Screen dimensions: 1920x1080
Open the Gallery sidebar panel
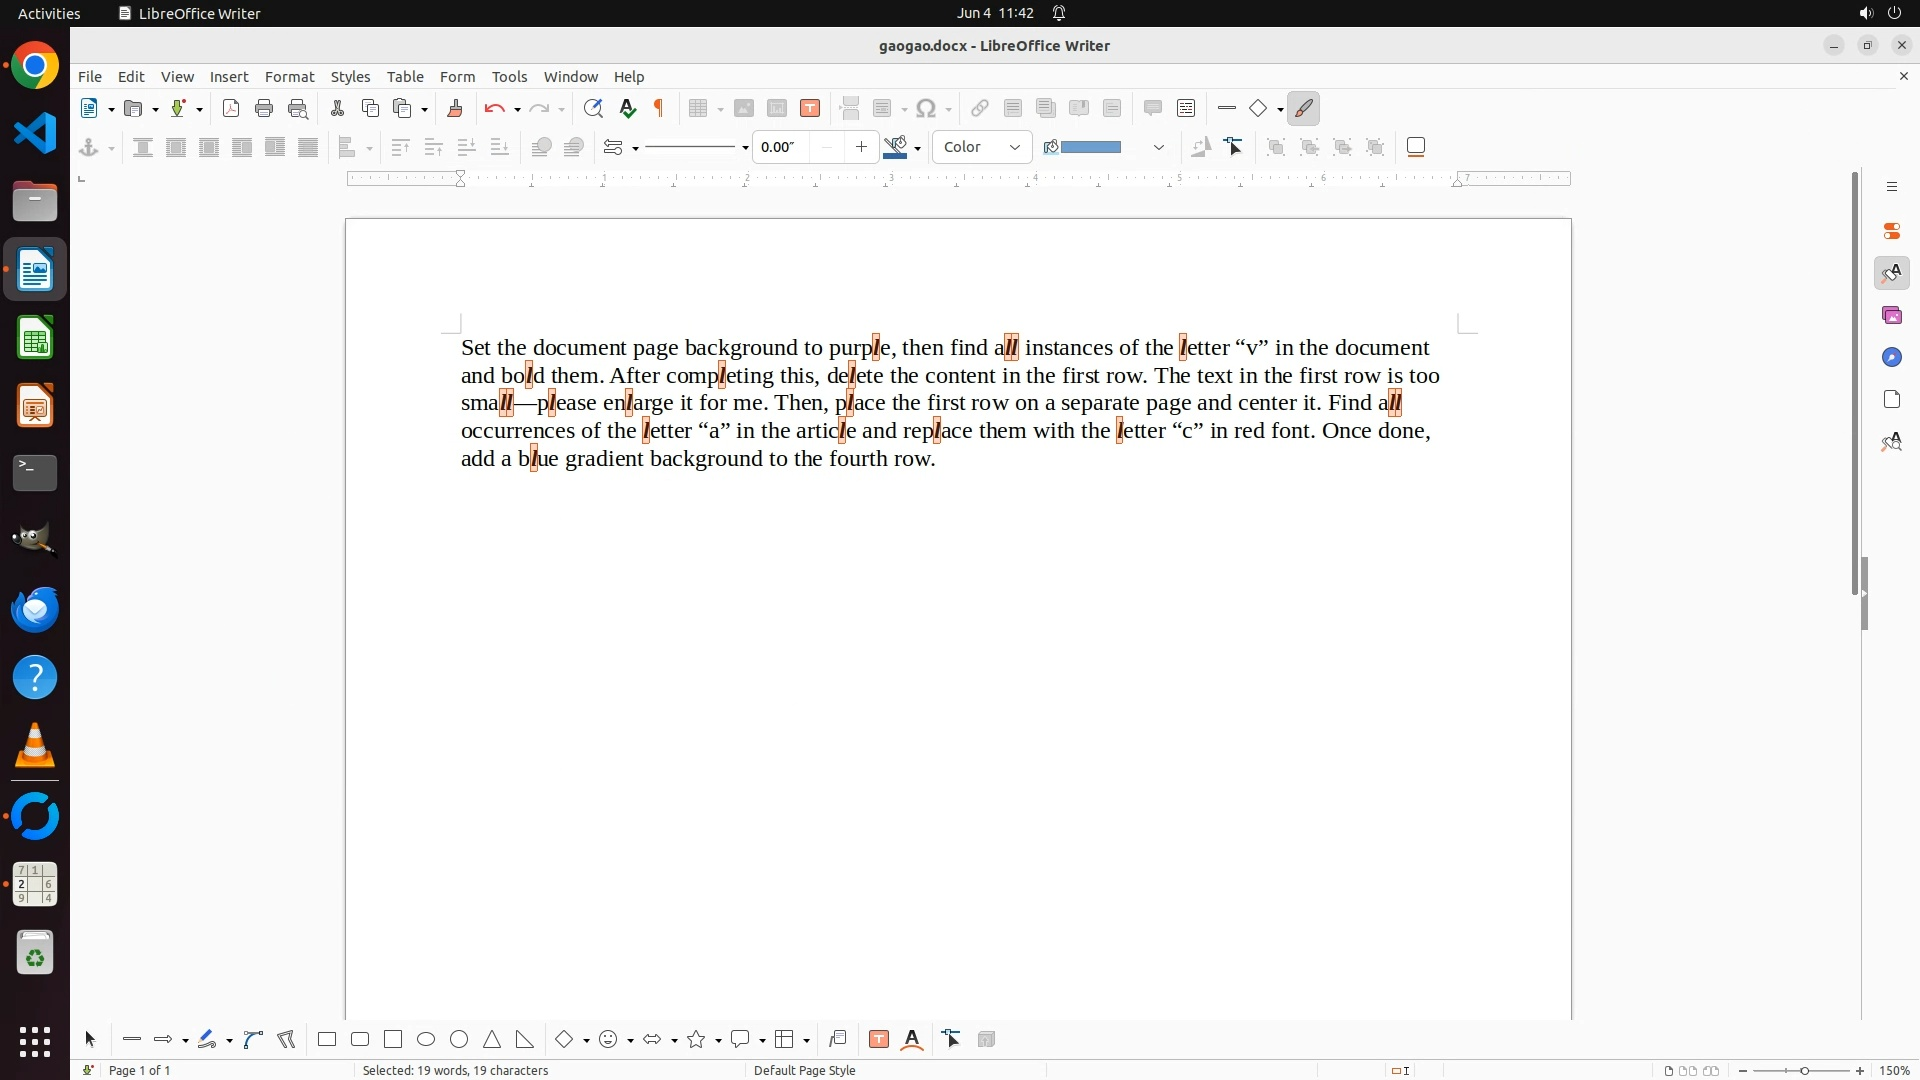click(x=1891, y=315)
